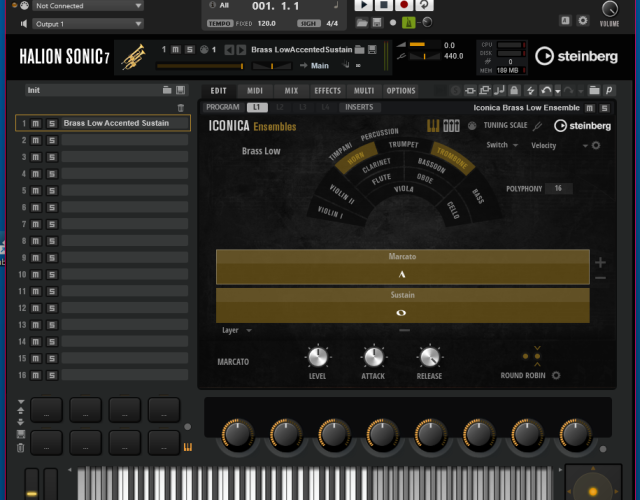Switch to the OPTIONS tab
The width and height of the screenshot is (640, 500).
pyautogui.click(x=401, y=91)
